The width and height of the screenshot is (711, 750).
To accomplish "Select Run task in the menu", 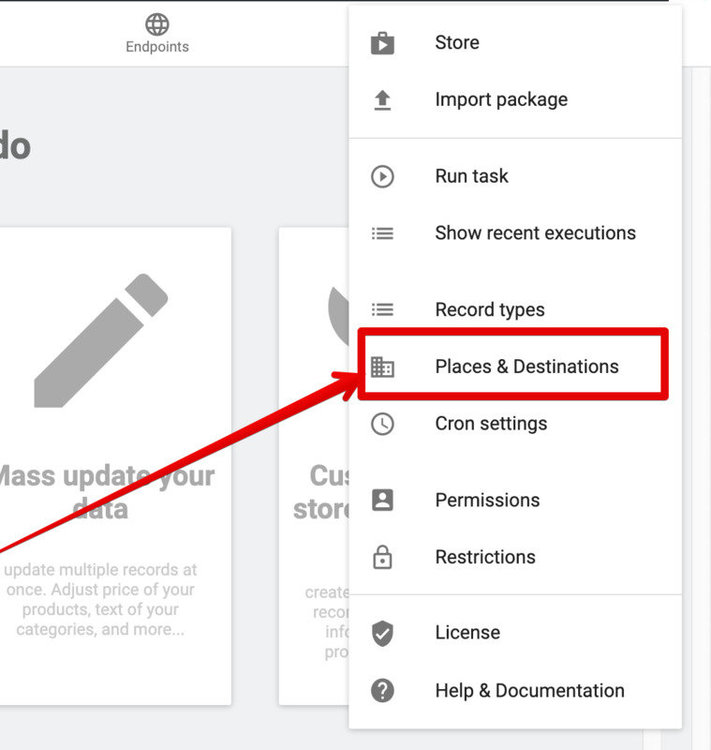I will (471, 177).
